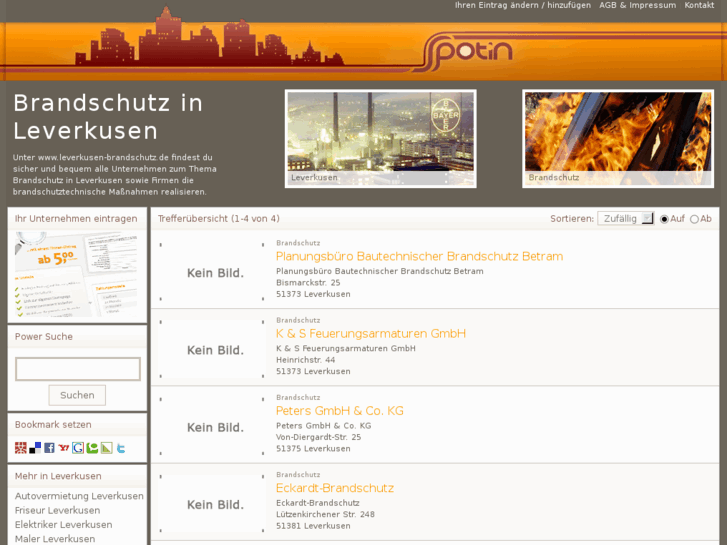Open the Kontakt page
The width and height of the screenshot is (727, 545).
[x=699, y=5]
